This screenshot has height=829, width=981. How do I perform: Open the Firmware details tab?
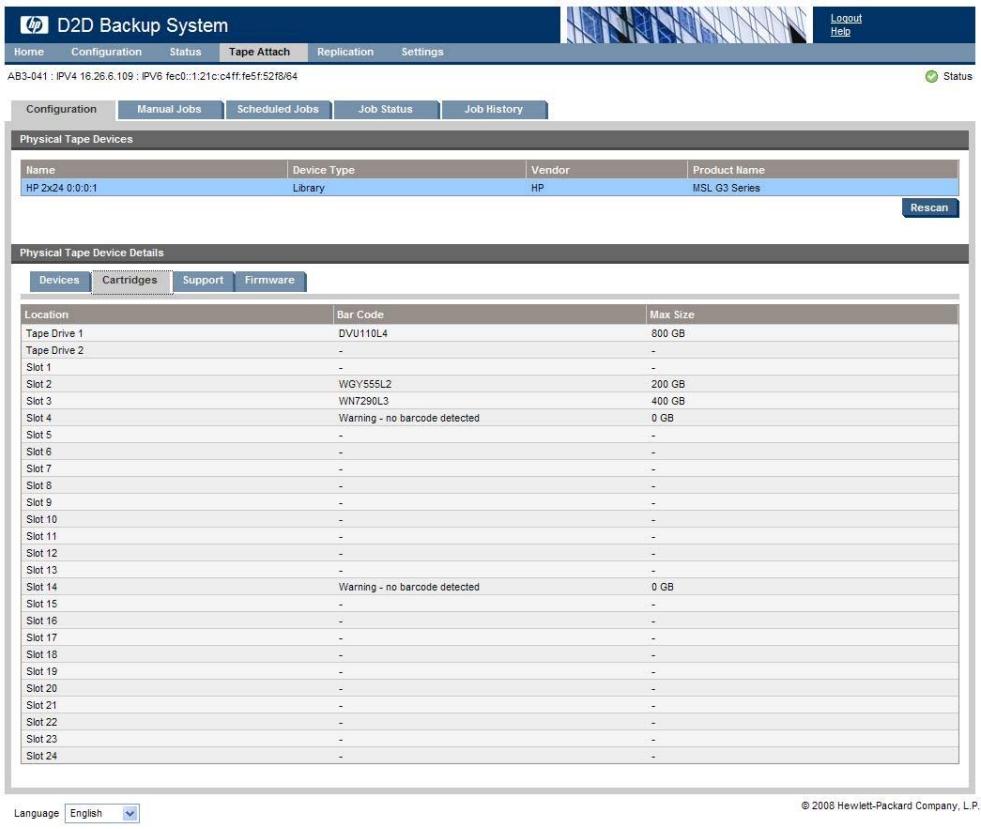(270, 280)
